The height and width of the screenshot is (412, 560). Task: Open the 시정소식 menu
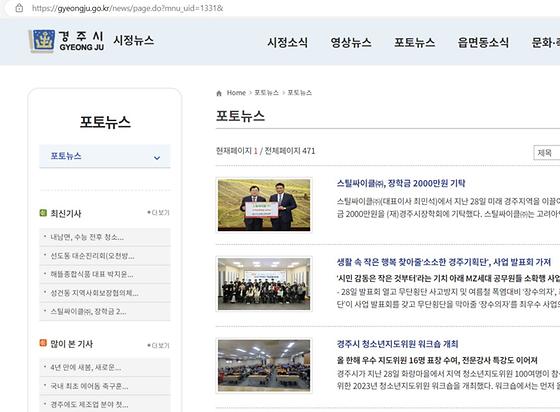tap(288, 42)
